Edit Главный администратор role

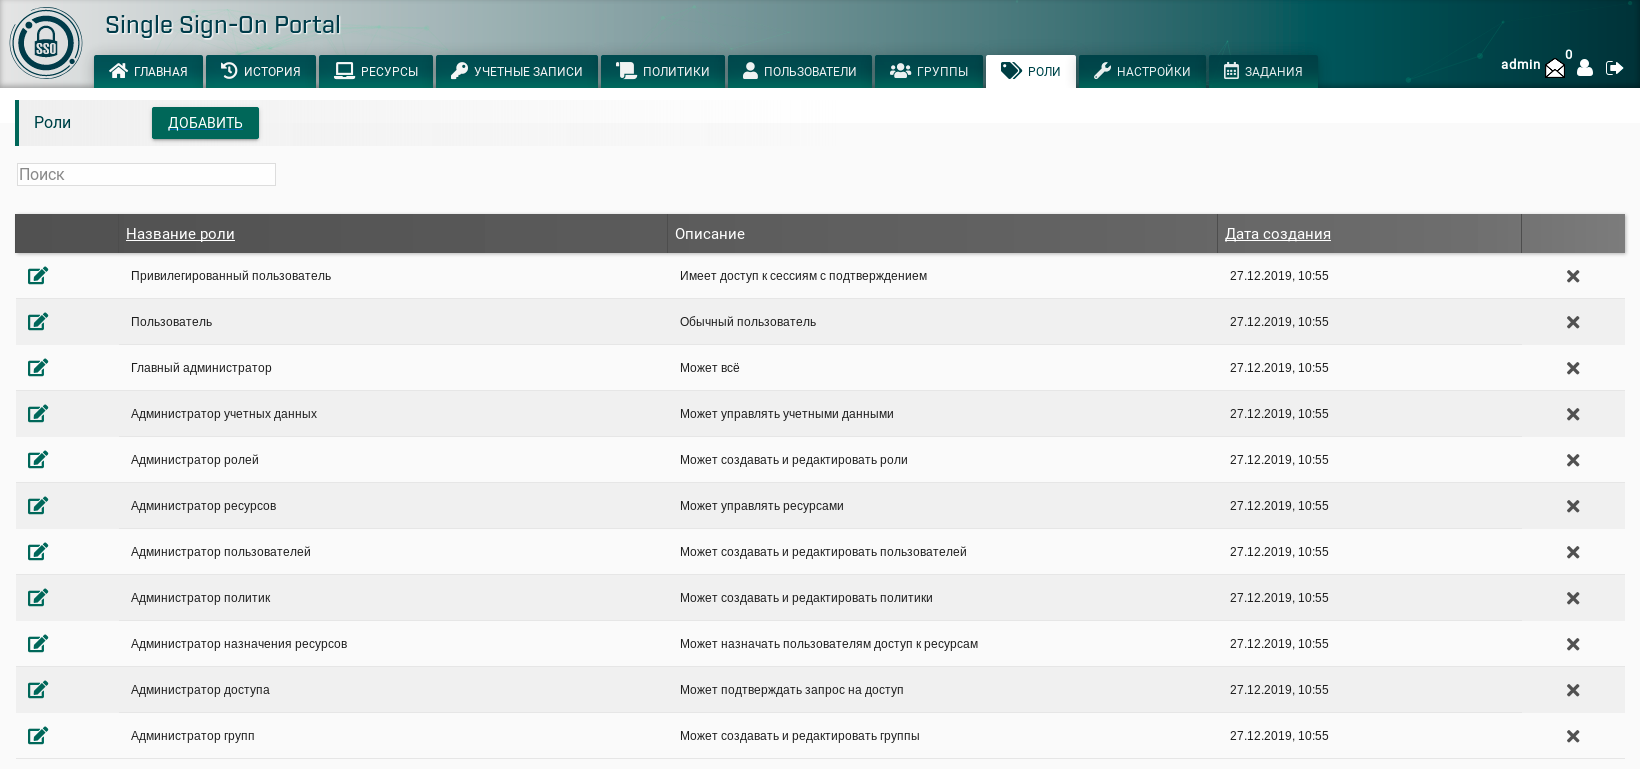(38, 368)
